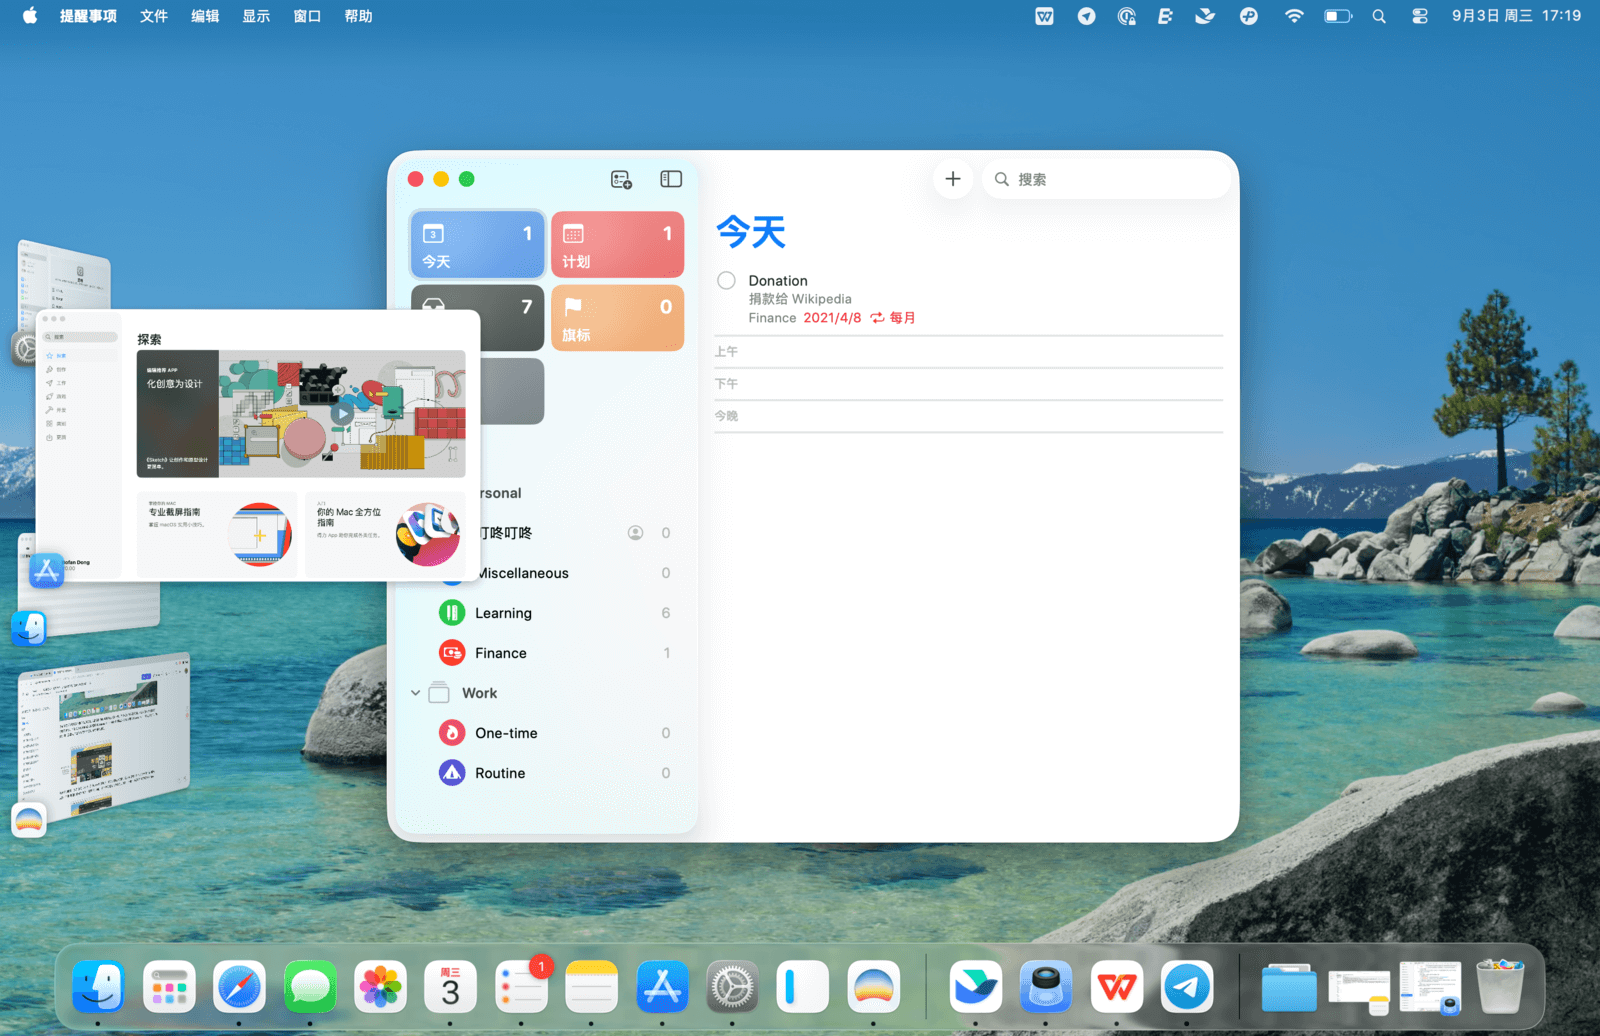This screenshot has width=1600, height=1036.
Task: Open the Finance list
Action: click(500, 653)
